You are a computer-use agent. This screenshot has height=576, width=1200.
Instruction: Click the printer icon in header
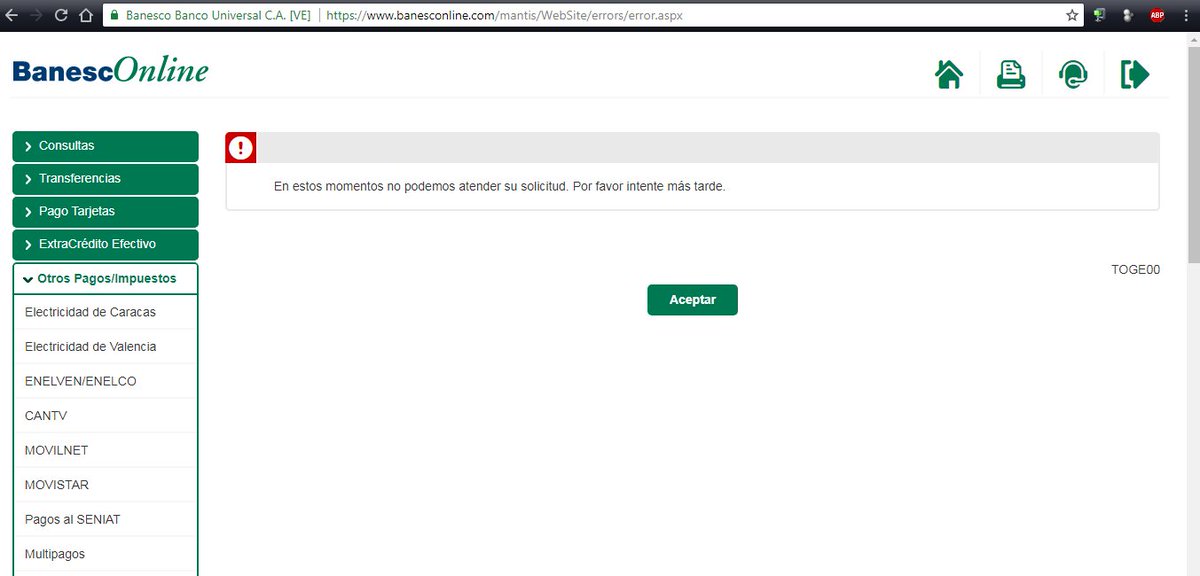pos(1011,75)
